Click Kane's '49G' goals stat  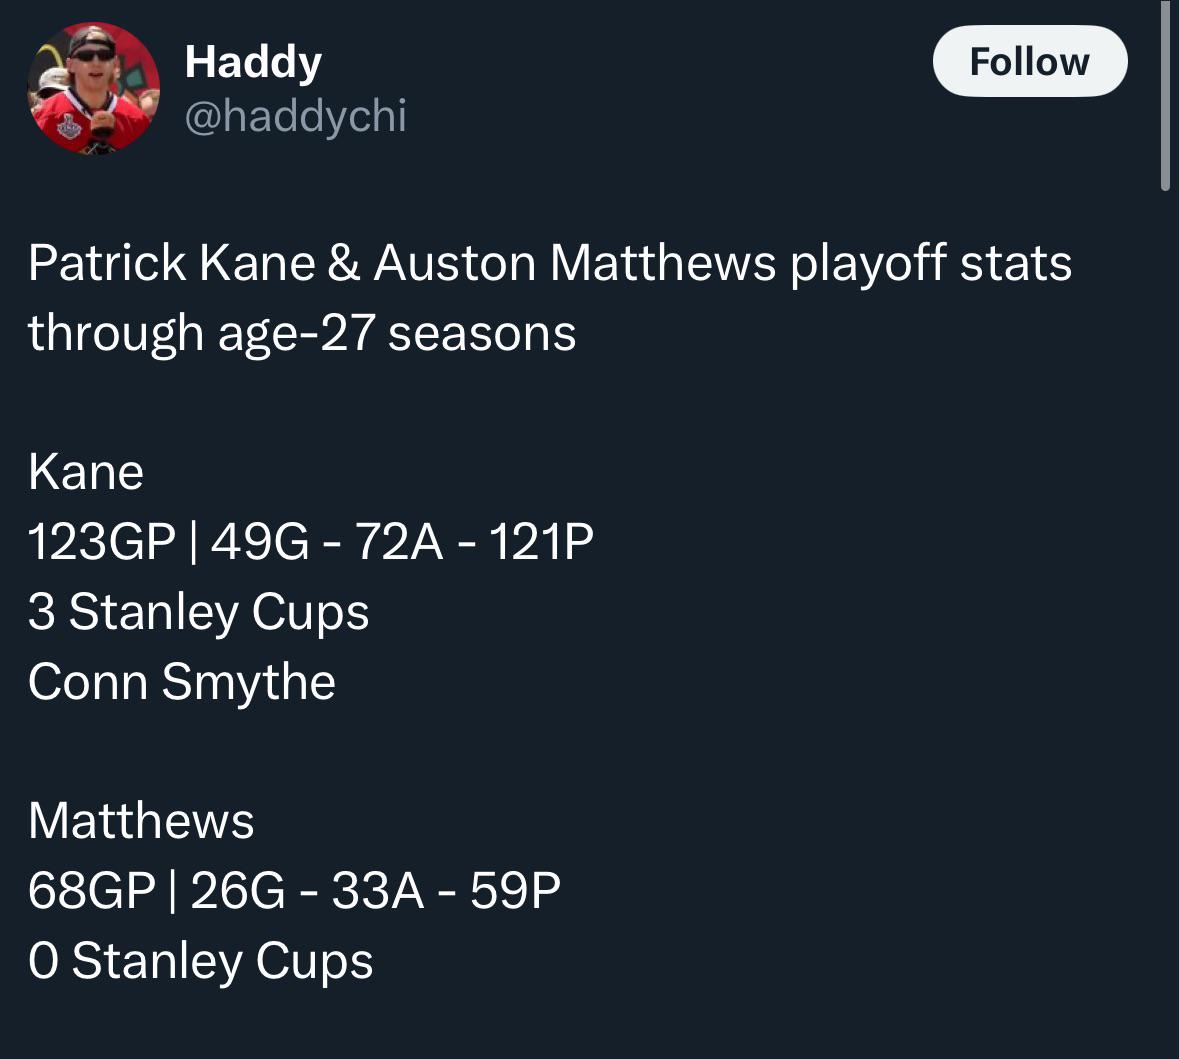coord(259,542)
